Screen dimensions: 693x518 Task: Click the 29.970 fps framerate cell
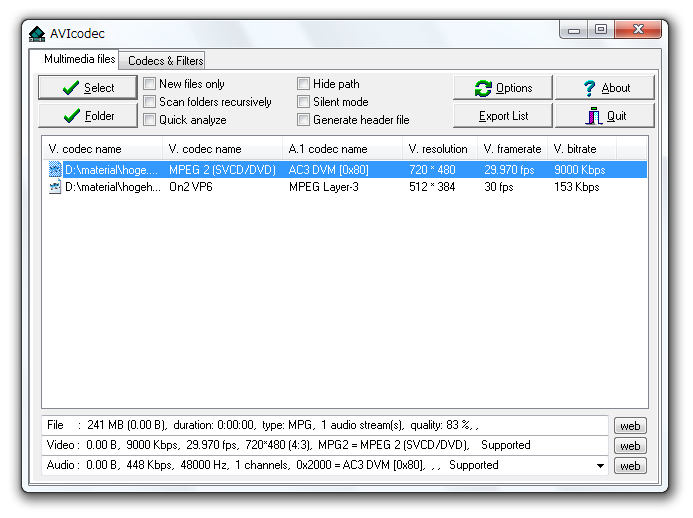coord(509,170)
